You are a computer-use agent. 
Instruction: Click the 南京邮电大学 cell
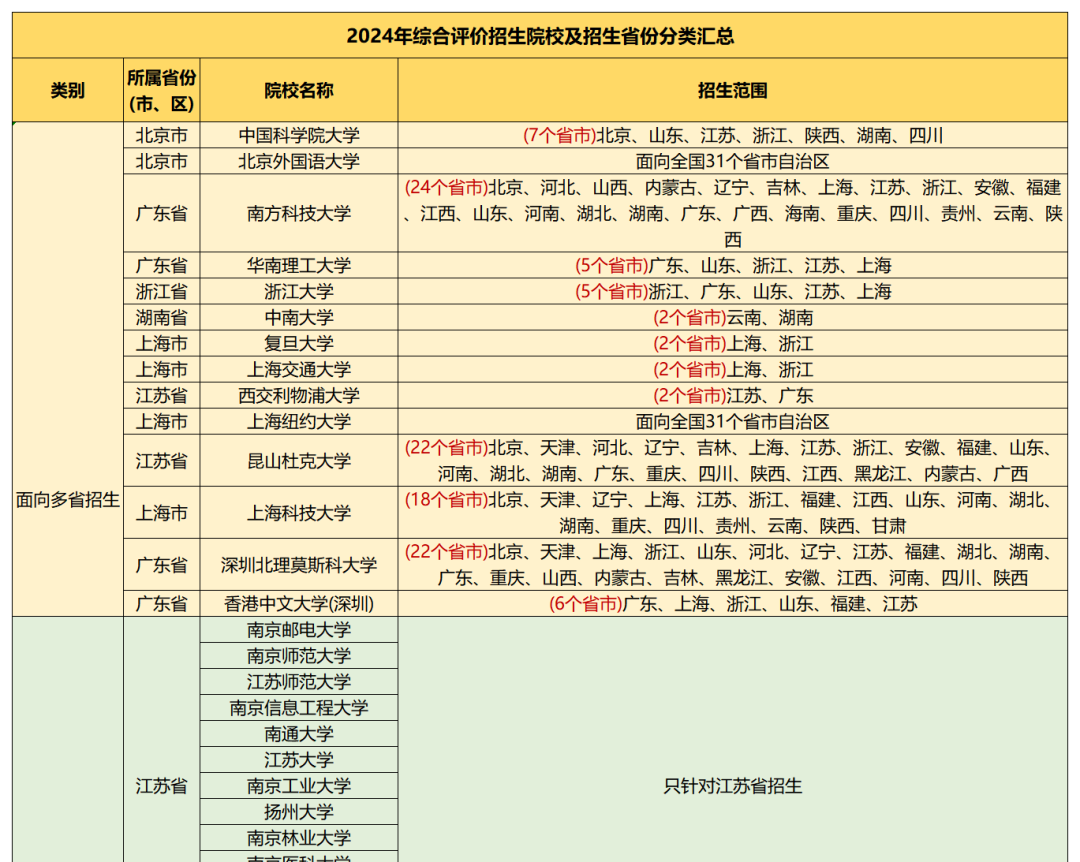click(299, 630)
